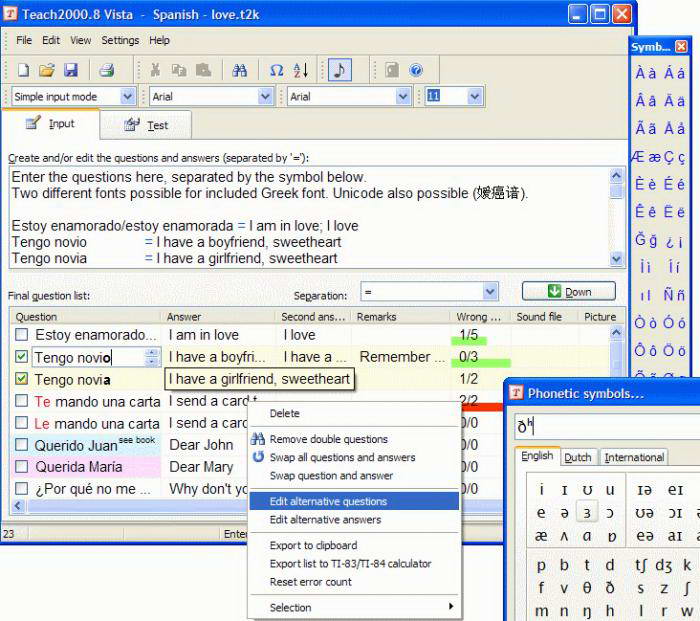
Task: Switch to the Test tab
Action: point(146,125)
